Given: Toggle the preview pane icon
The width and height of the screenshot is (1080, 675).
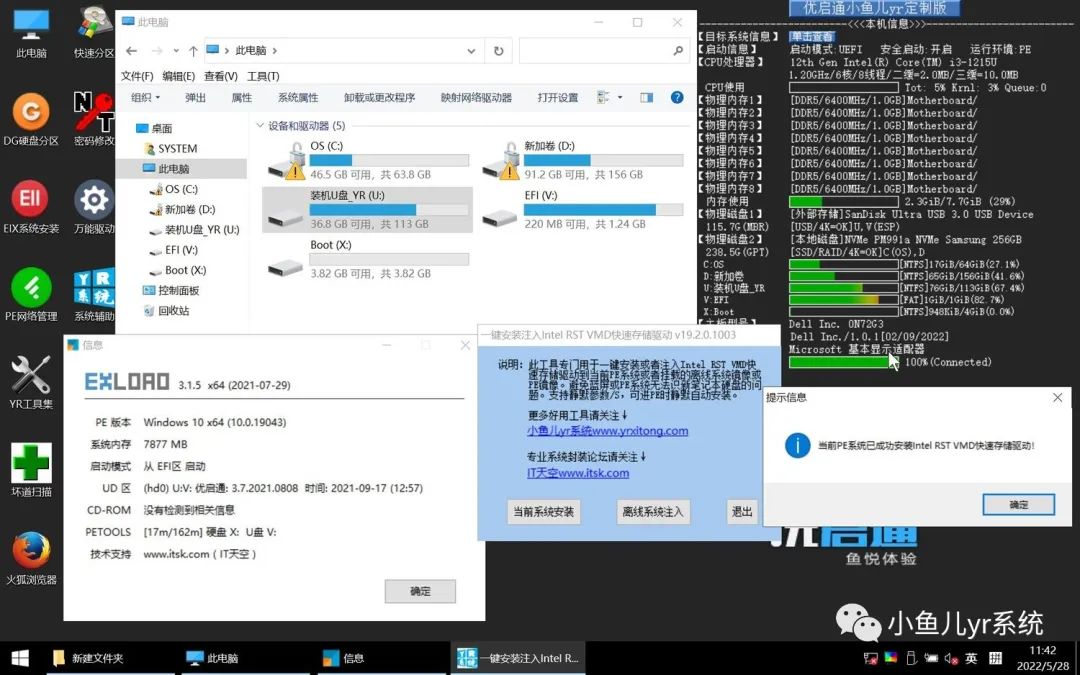Looking at the screenshot, I should click(646, 98).
